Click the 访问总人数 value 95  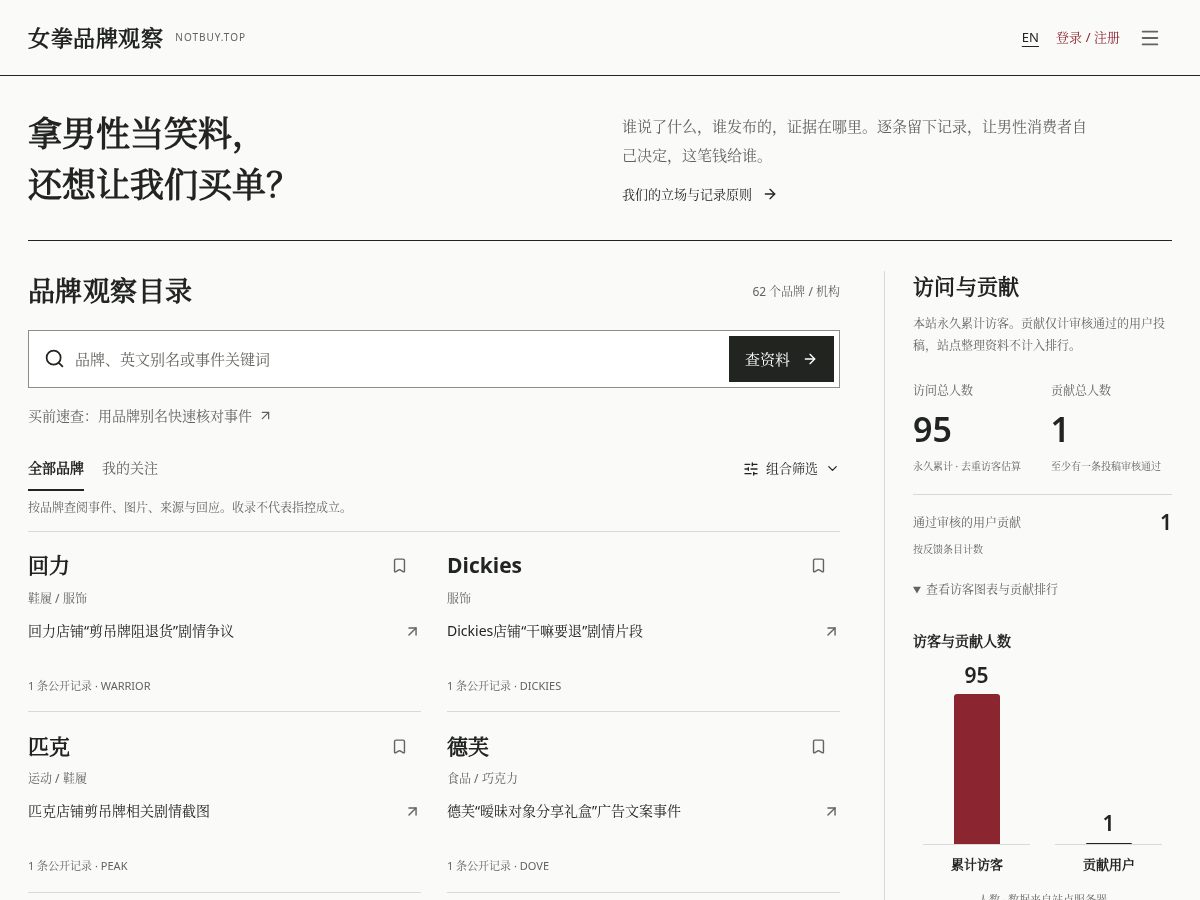932,430
